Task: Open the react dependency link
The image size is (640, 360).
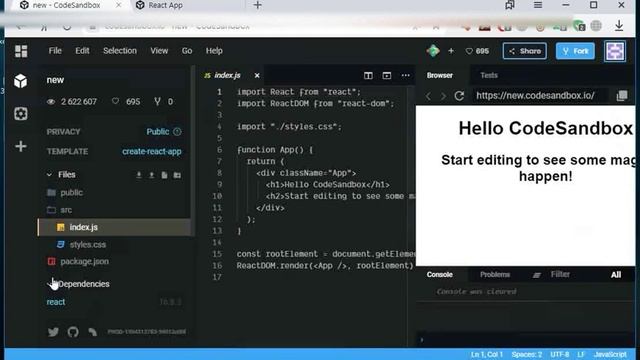Action: point(56,302)
